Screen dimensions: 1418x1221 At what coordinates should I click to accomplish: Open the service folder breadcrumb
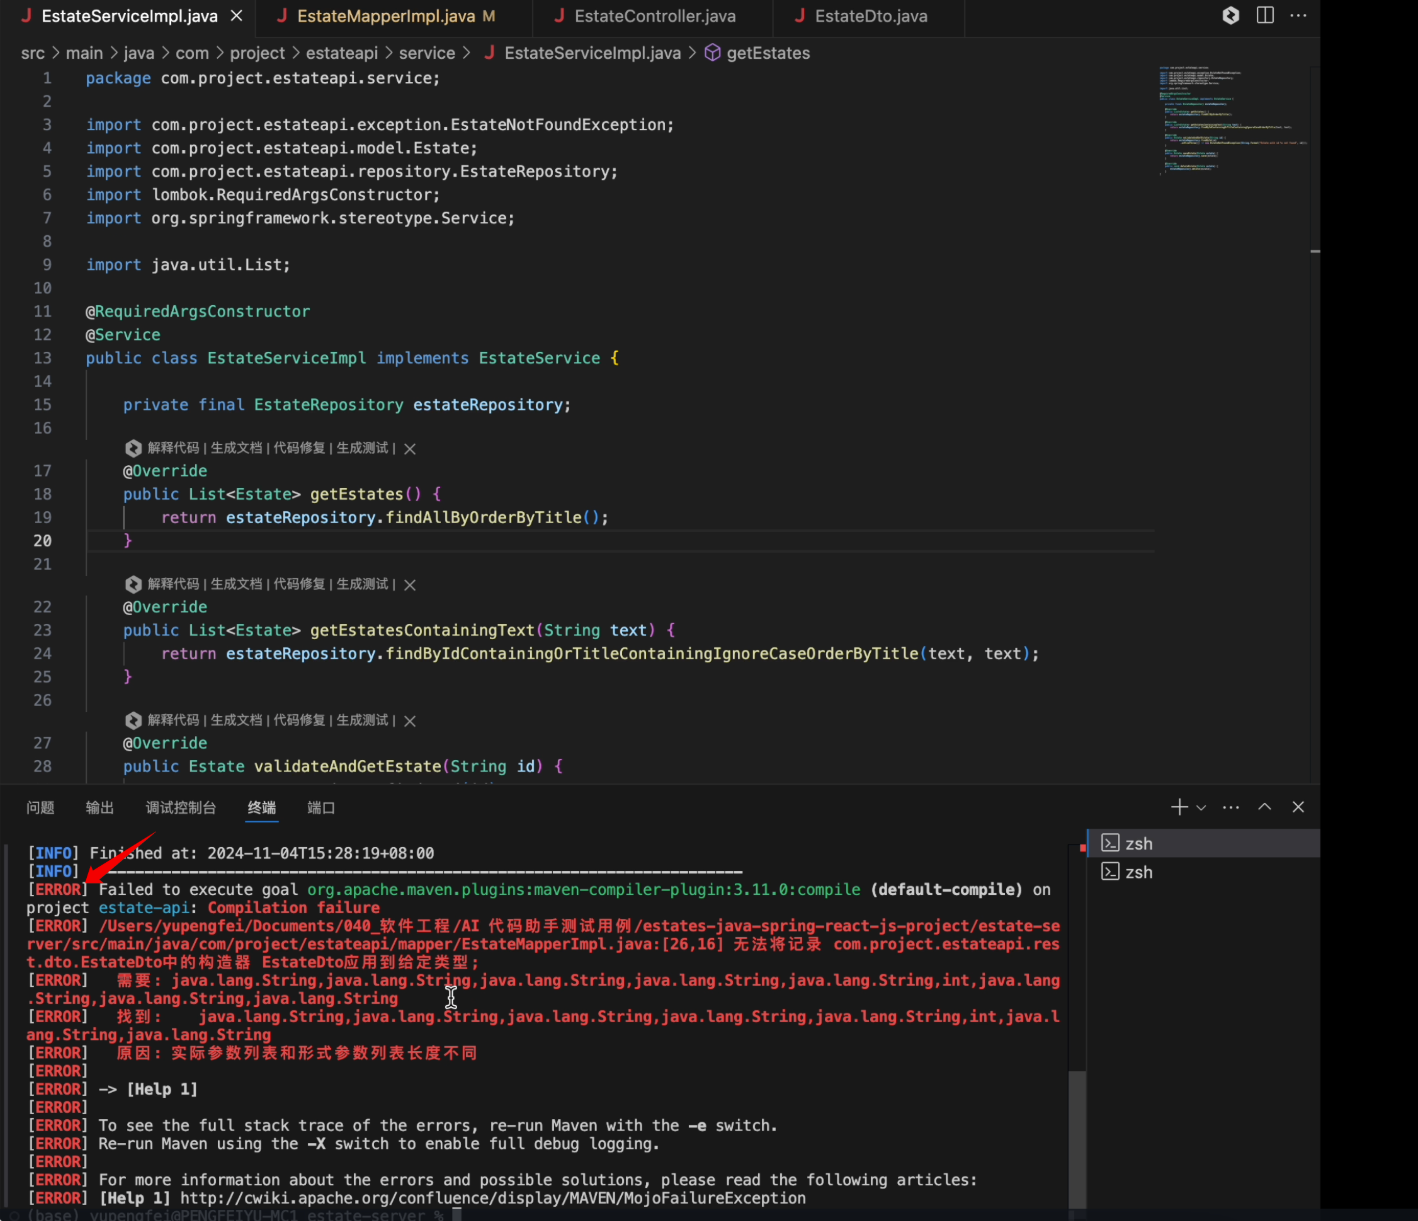point(426,53)
